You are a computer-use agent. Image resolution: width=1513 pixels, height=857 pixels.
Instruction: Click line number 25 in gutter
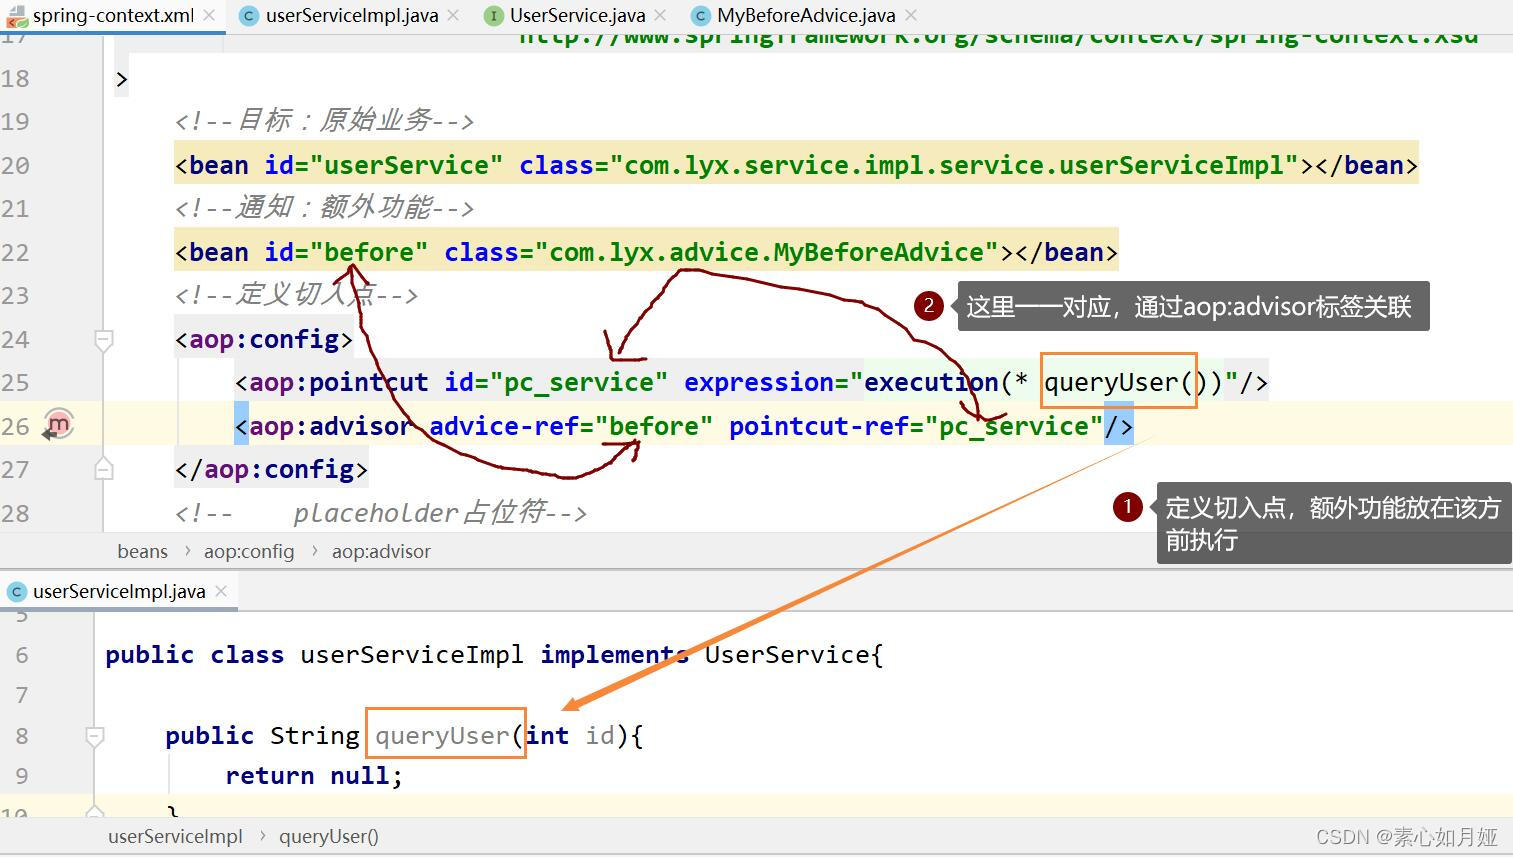[x=15, y=382]
